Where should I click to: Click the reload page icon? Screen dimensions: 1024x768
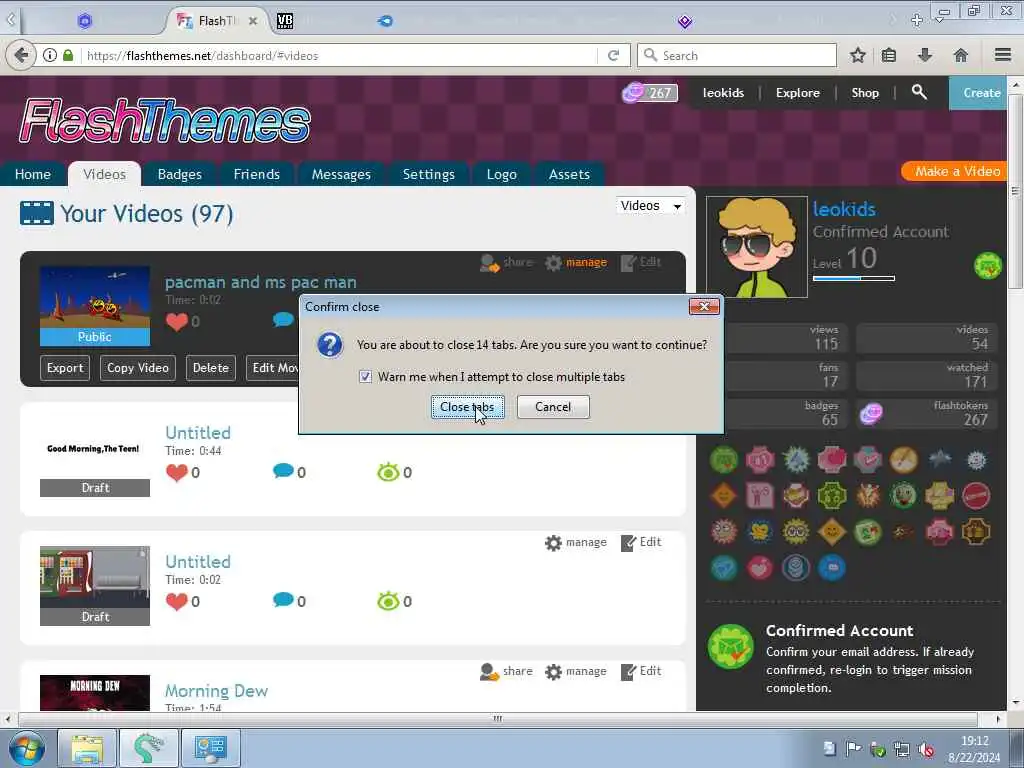pos(613,56)
